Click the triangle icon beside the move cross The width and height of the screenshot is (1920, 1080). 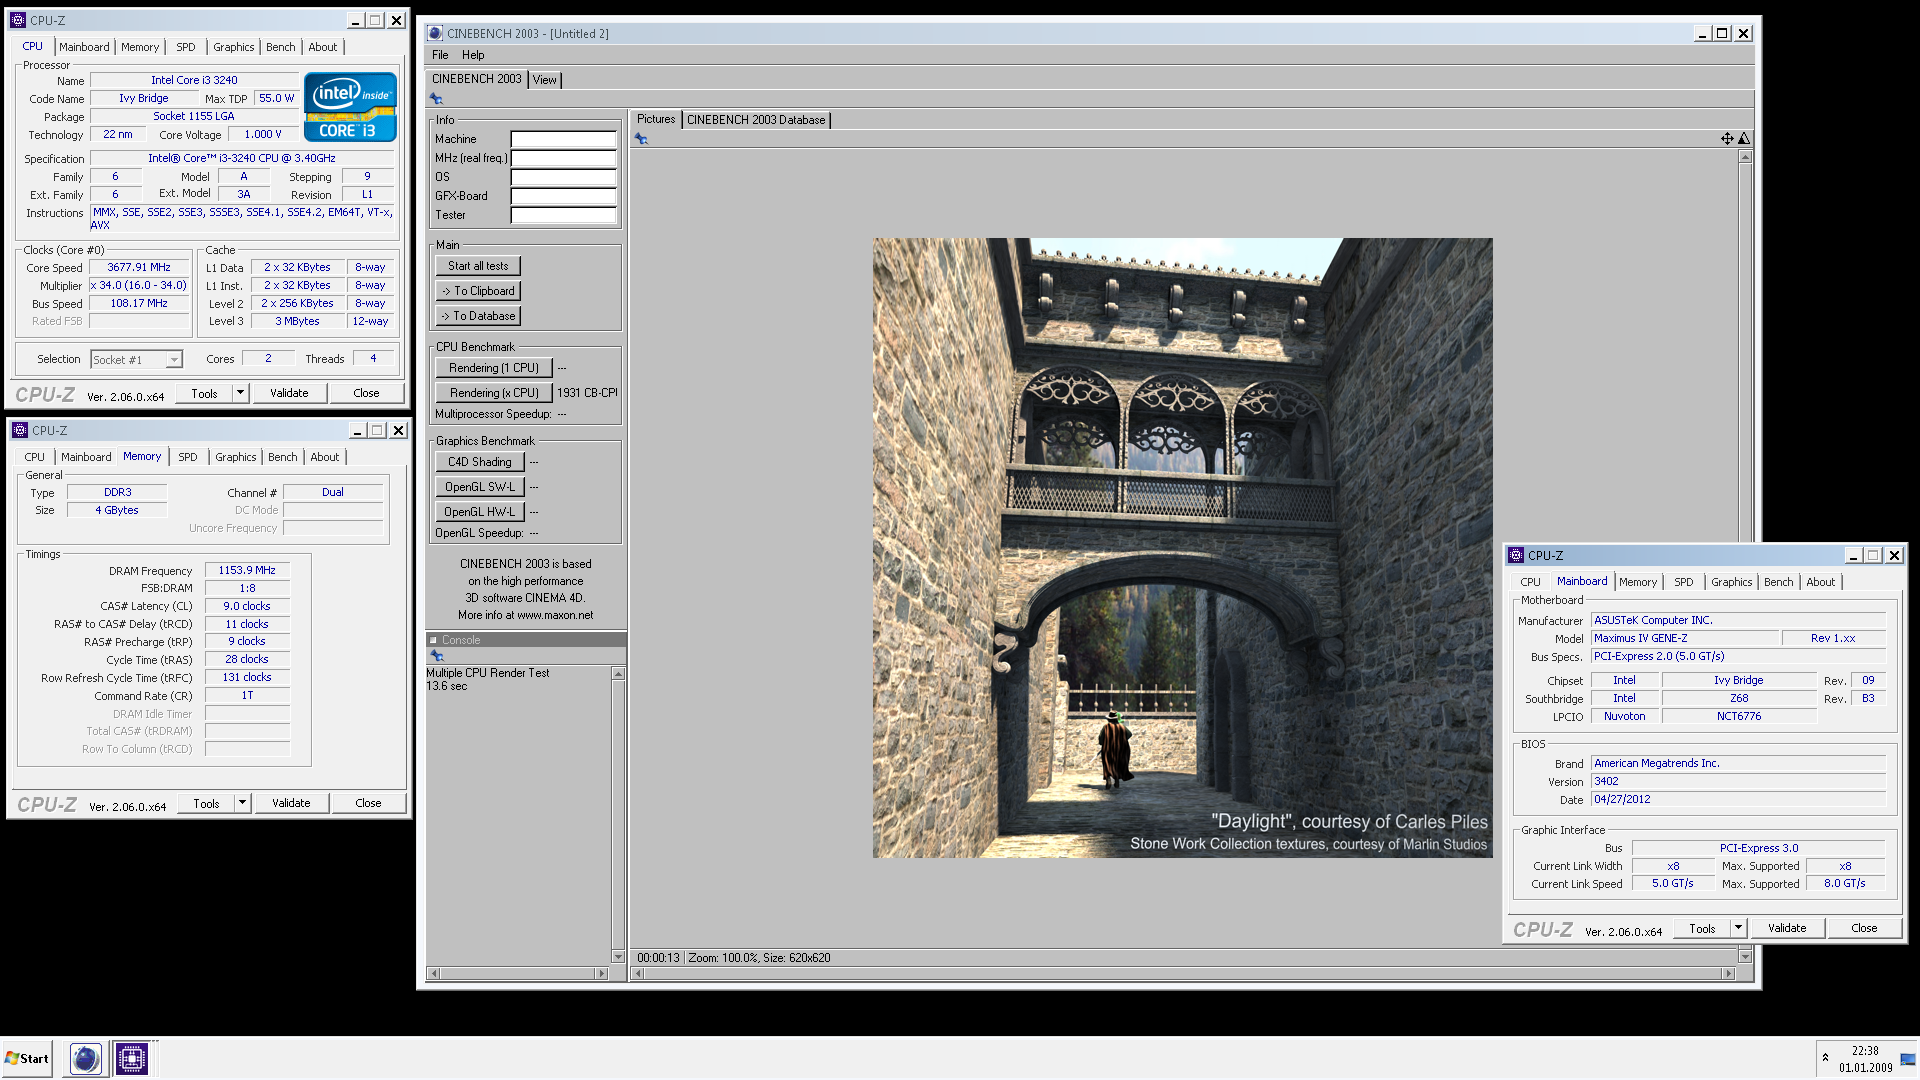tap(1744, 139)
